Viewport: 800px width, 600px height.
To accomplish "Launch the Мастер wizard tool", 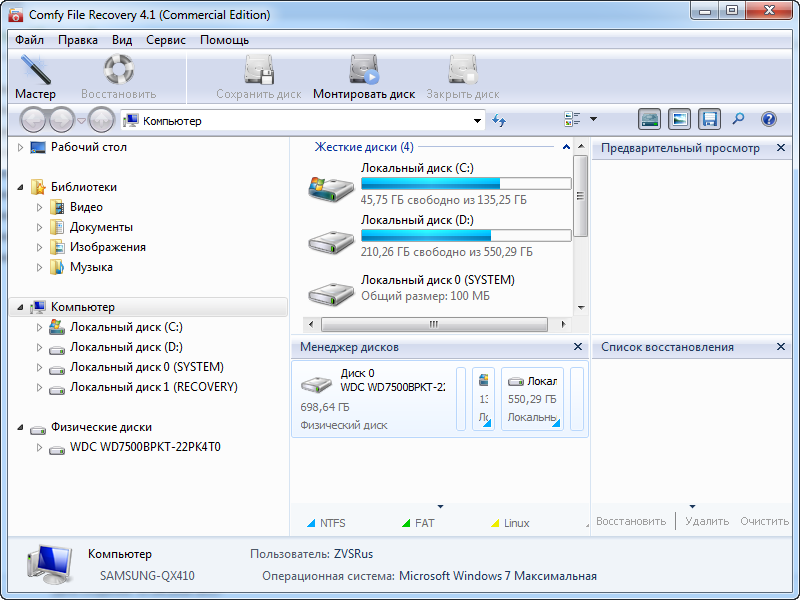I will (35, 77).
